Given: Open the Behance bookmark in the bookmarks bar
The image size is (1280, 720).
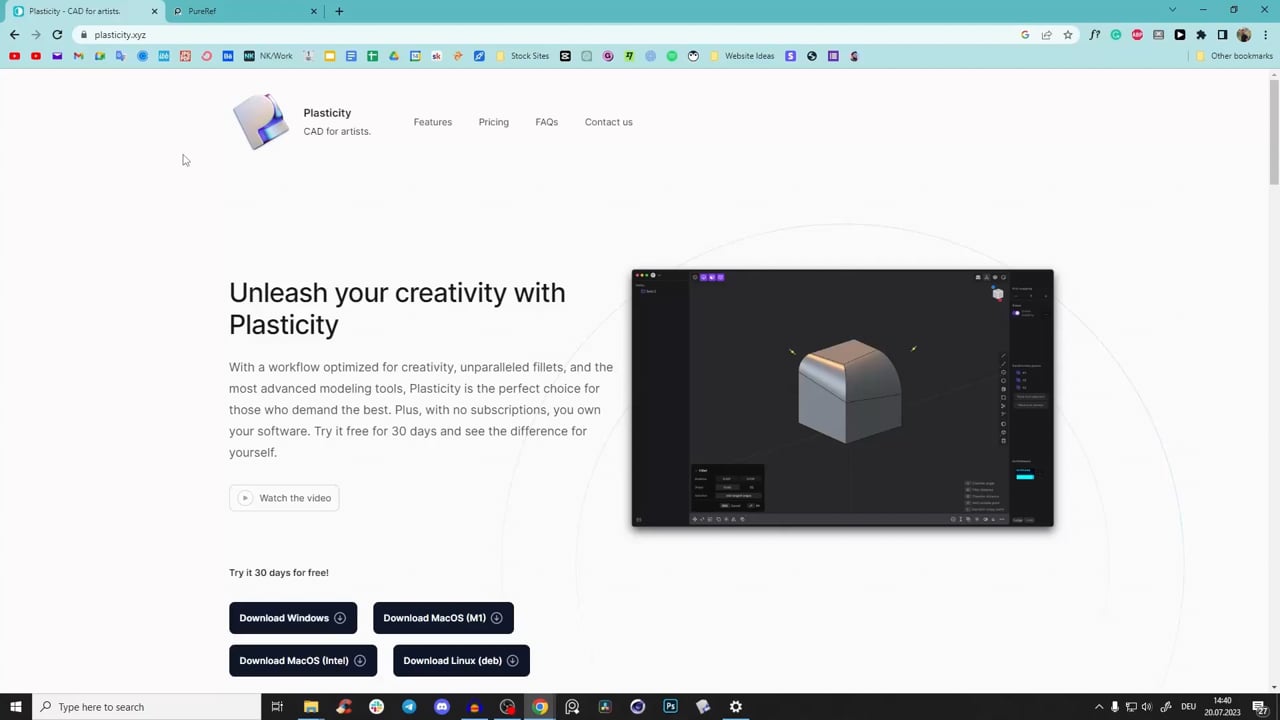Looking at the screenshot, I should tap(228, 56).
